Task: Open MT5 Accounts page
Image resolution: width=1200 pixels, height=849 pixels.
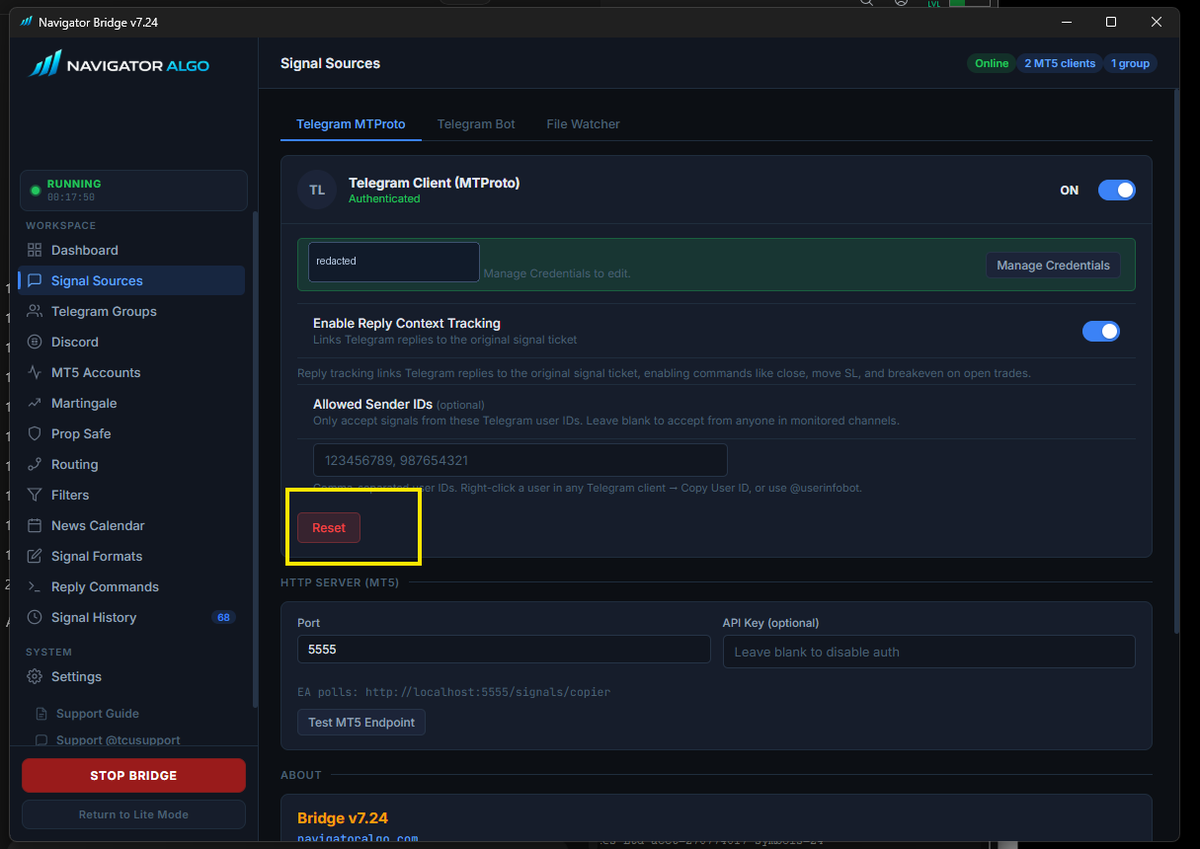Action: pyautogui.click(x=131, y=372)
